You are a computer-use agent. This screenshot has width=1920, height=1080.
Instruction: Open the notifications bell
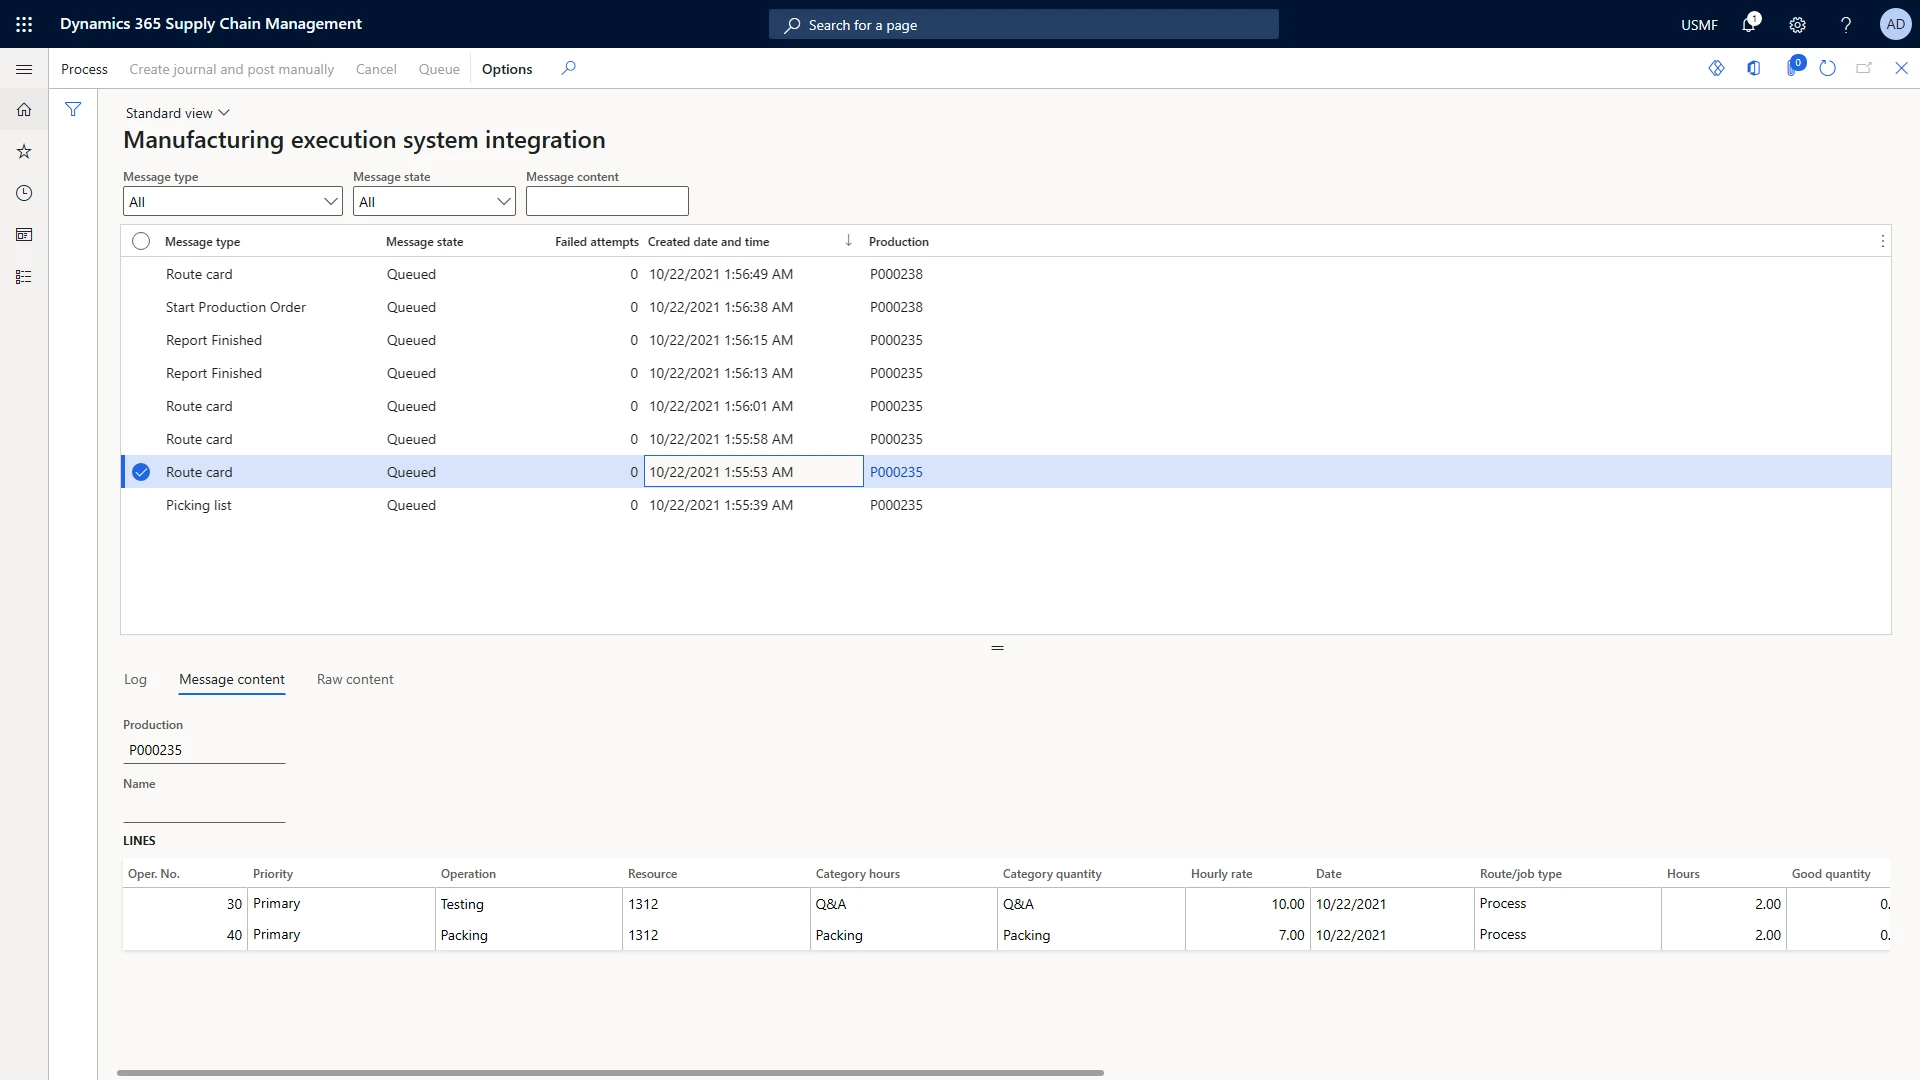[x=1750, y=24]
